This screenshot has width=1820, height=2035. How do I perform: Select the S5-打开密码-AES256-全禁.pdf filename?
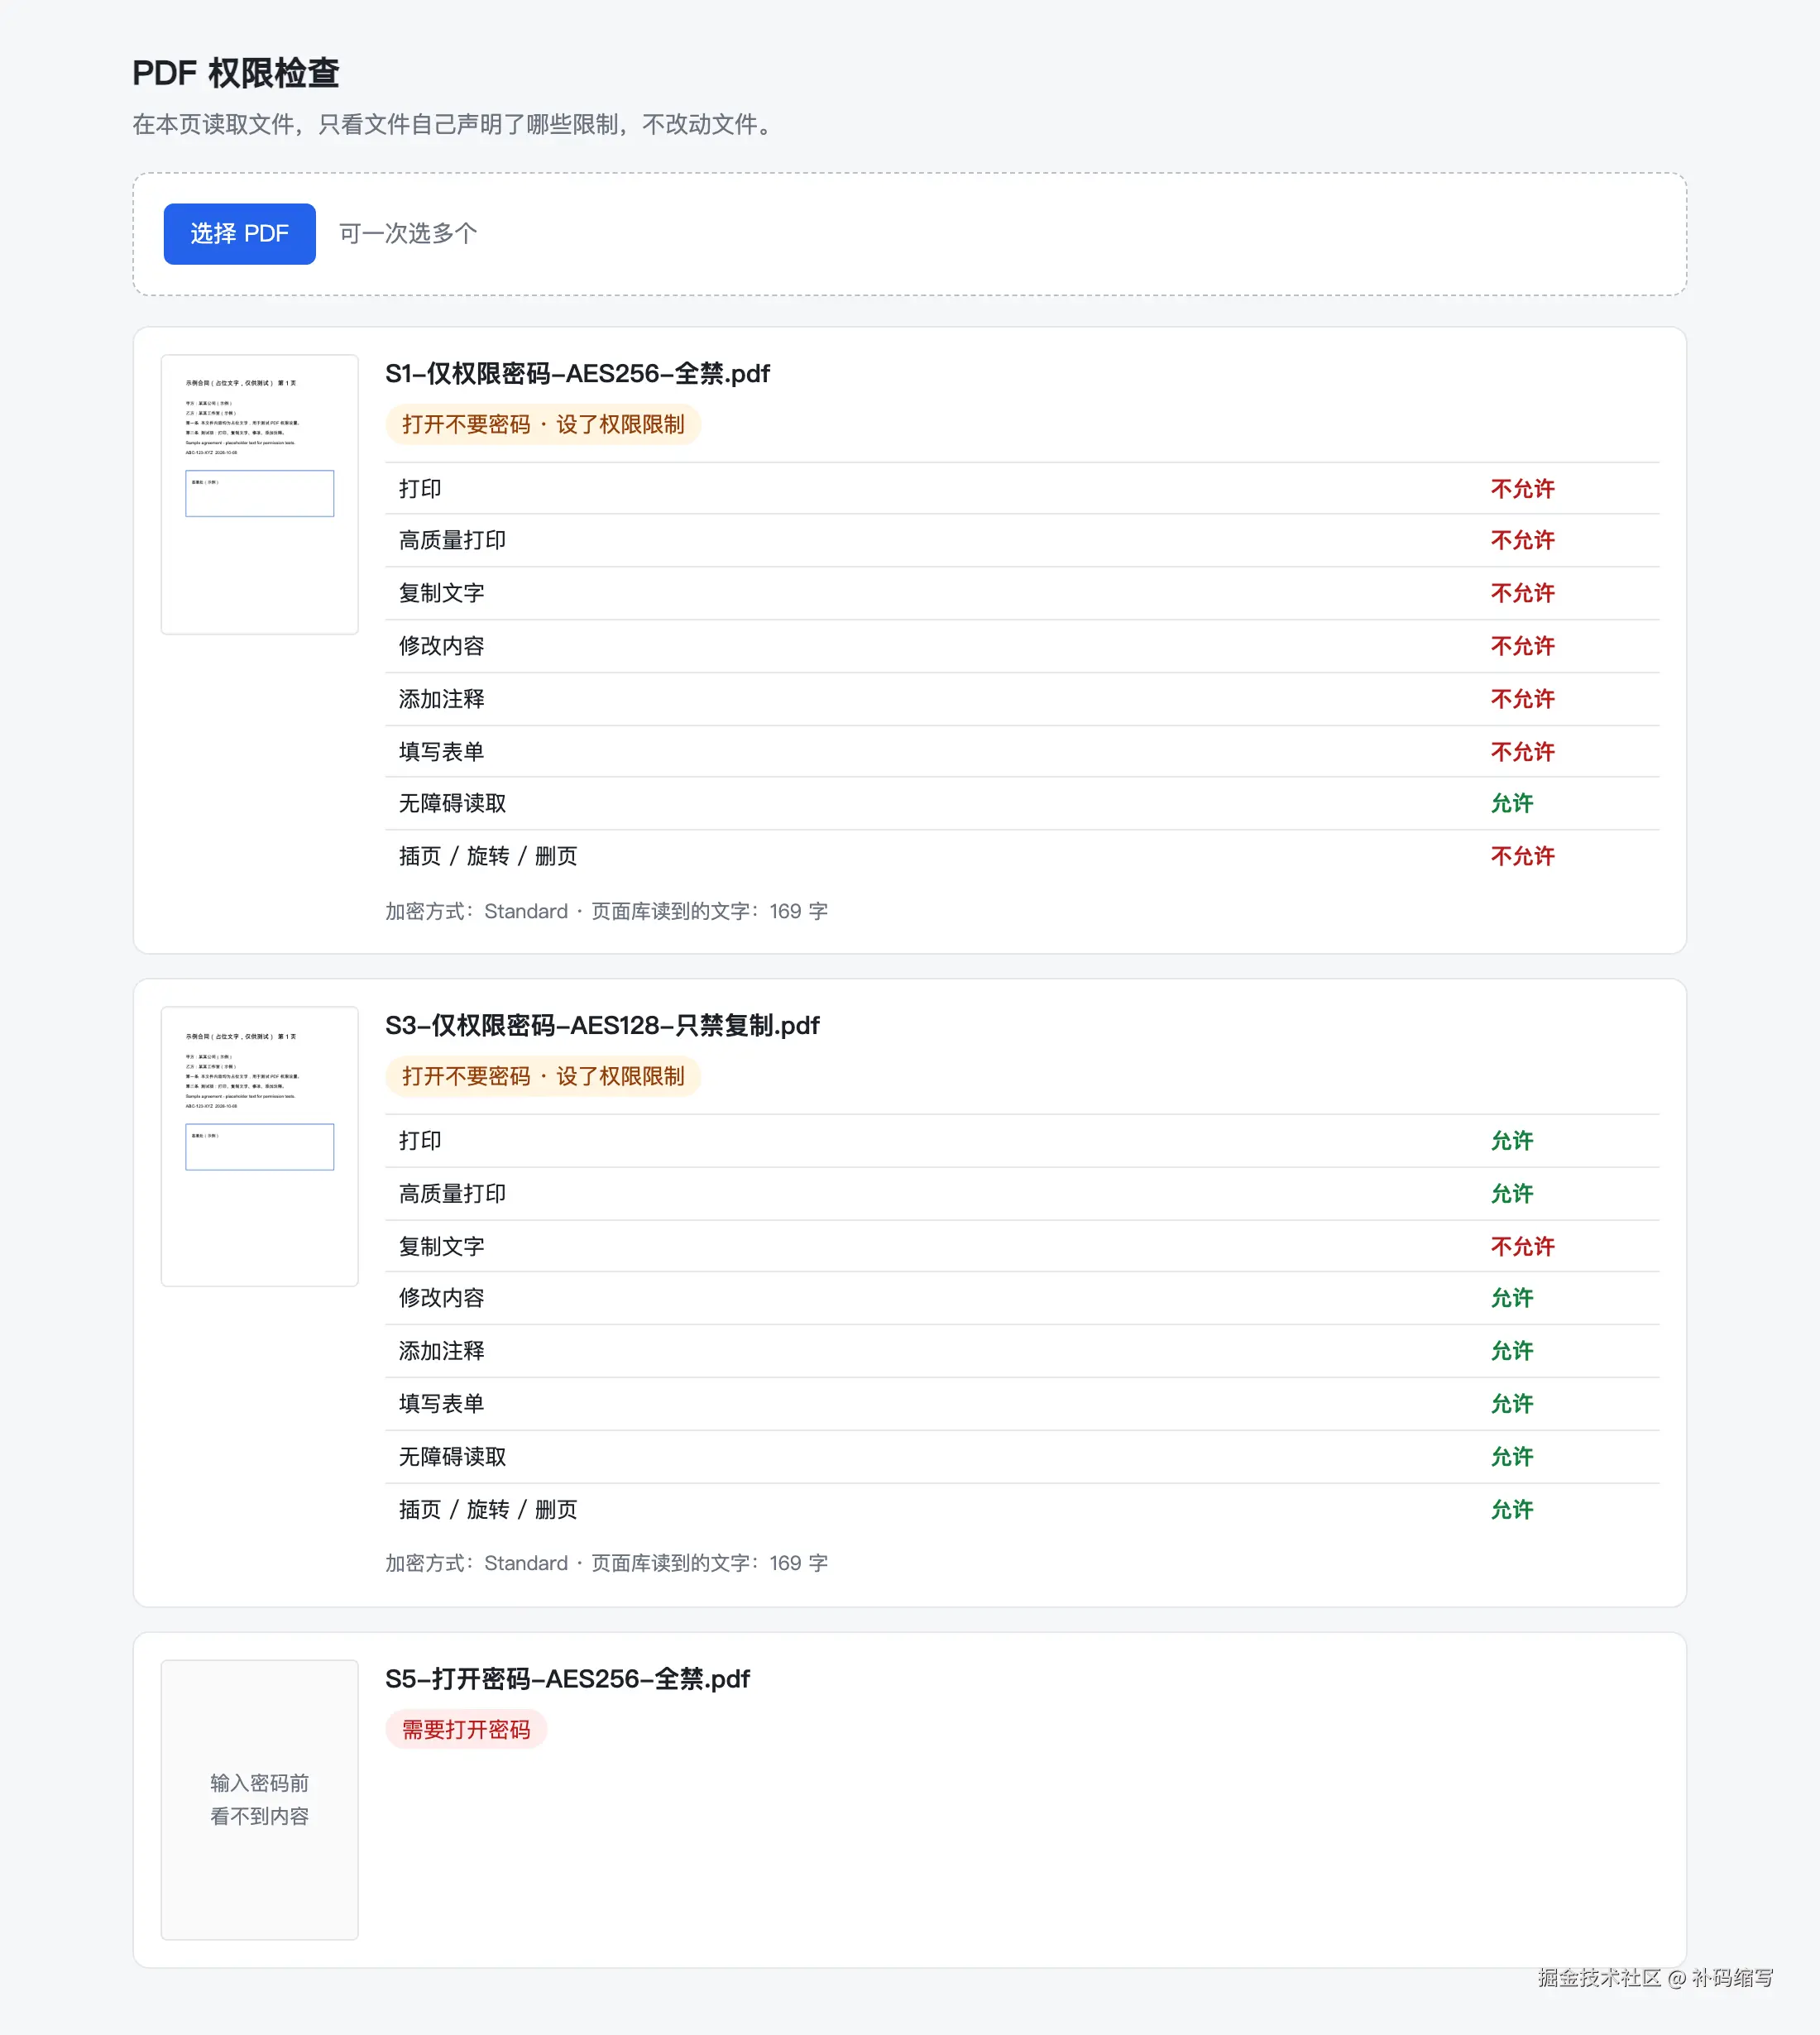click(x=567, y=1679)
